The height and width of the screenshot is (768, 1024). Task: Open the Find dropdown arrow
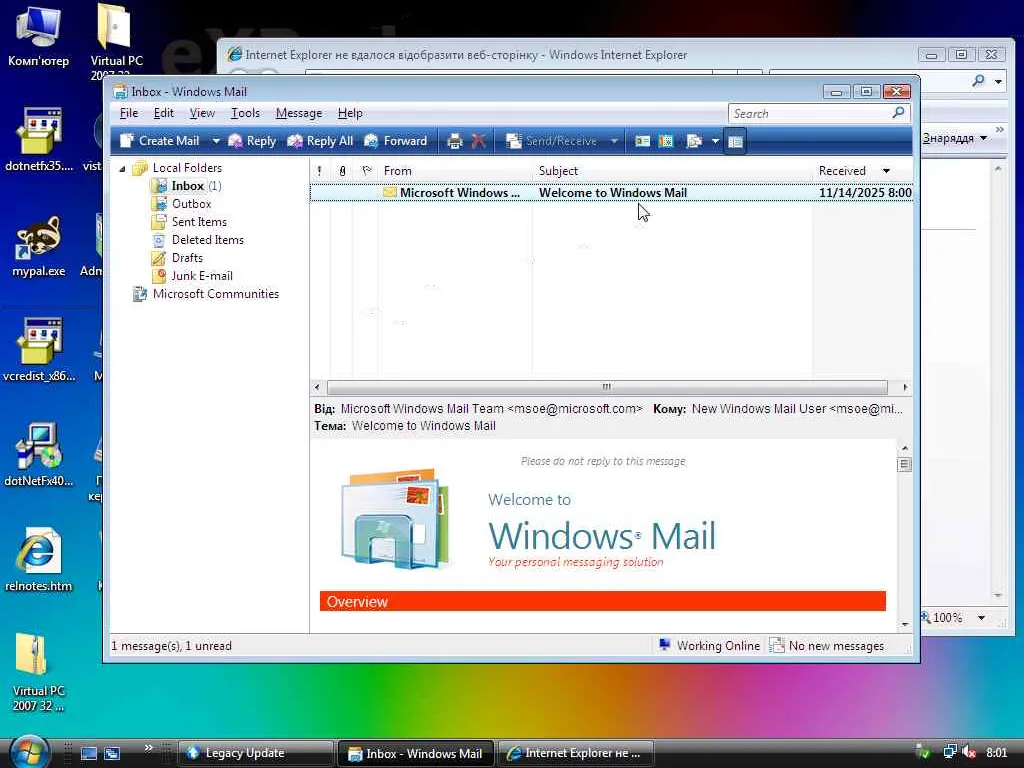pos(715,141)
